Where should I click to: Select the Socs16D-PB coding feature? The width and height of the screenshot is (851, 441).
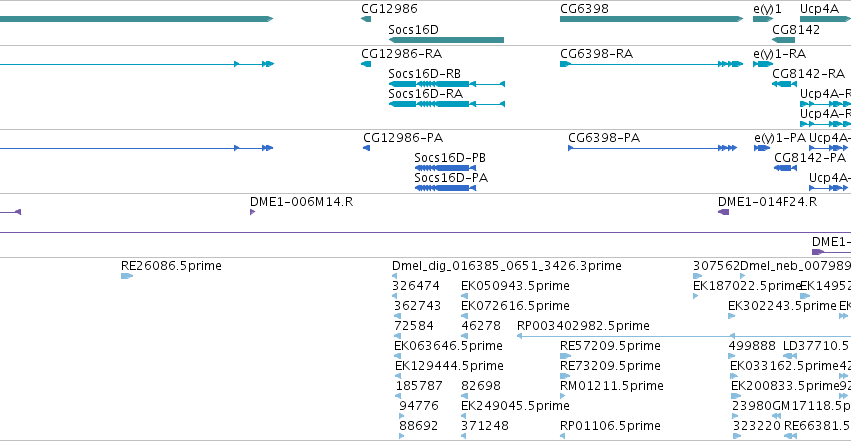(445, 168)
